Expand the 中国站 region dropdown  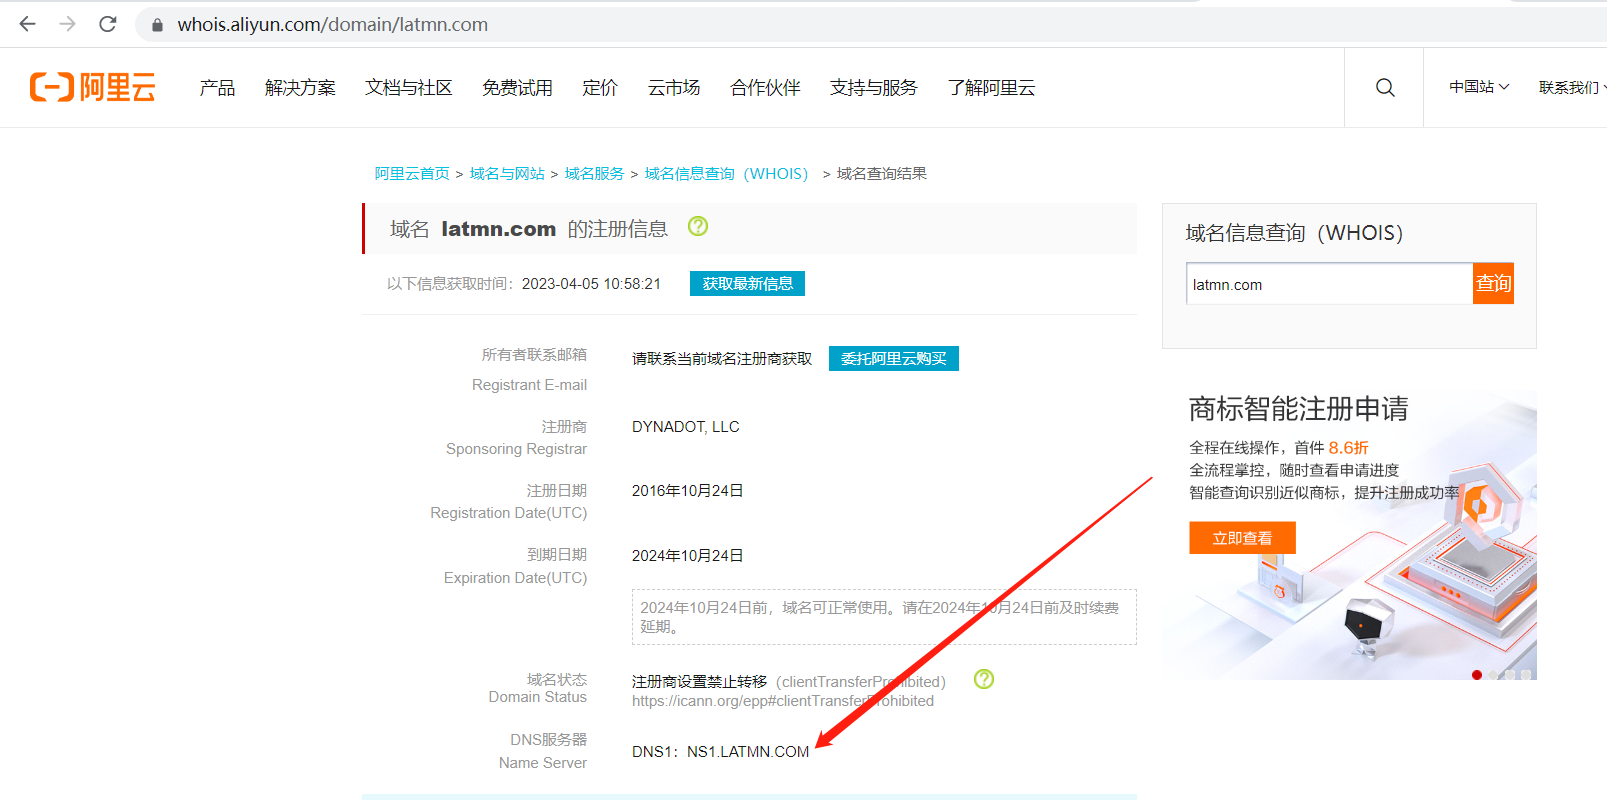pyautogui.click(x=1479, y=88)
